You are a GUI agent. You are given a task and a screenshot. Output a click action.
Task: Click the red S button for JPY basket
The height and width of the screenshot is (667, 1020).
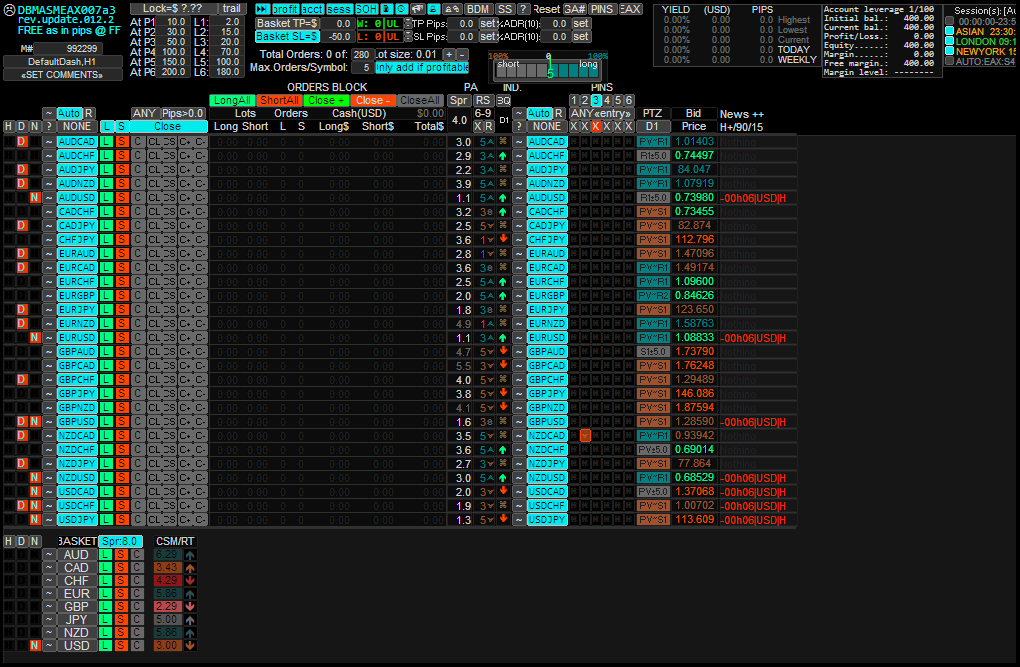(121, 619)
